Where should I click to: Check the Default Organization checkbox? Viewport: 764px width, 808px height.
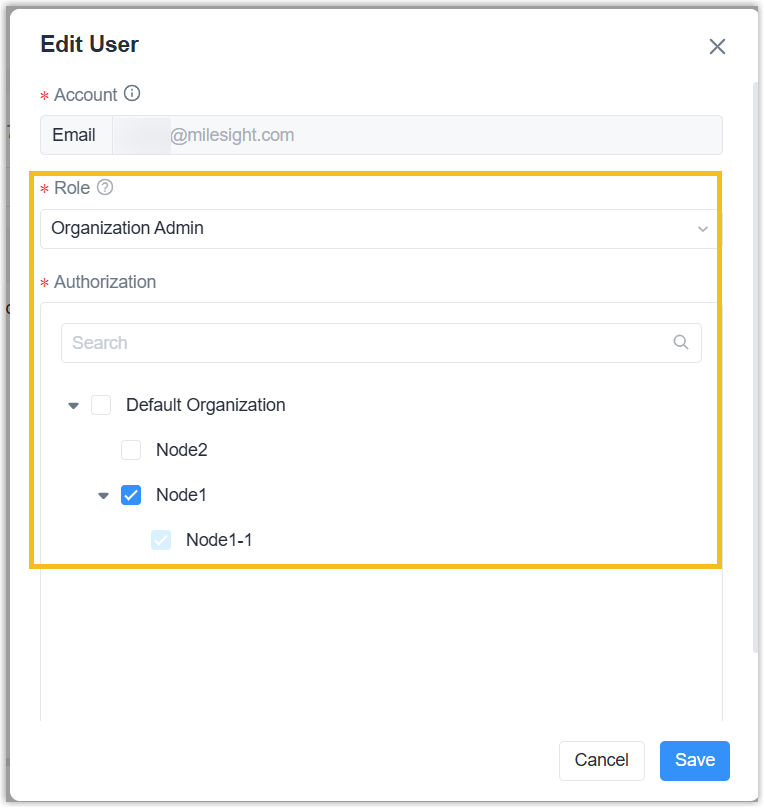pos(101,405)
